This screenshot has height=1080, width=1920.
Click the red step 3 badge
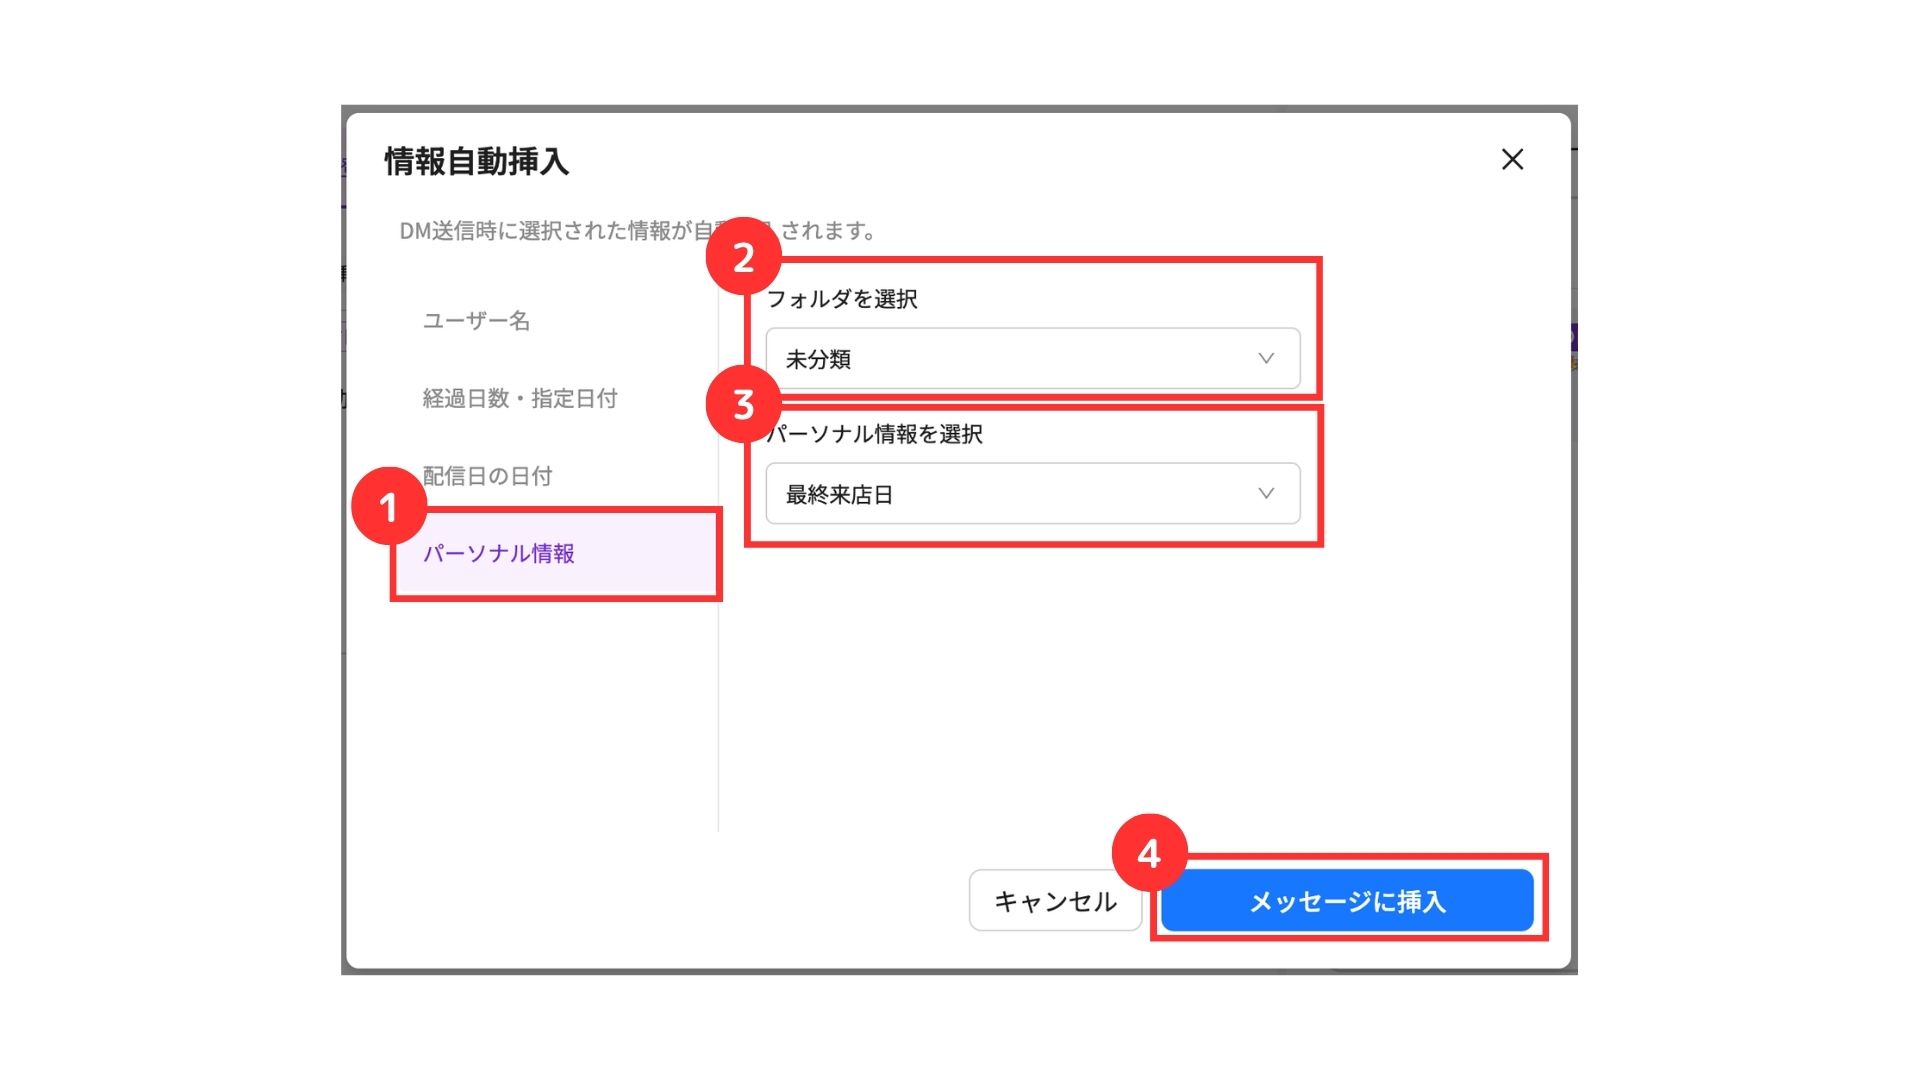(x=743, y=405)
